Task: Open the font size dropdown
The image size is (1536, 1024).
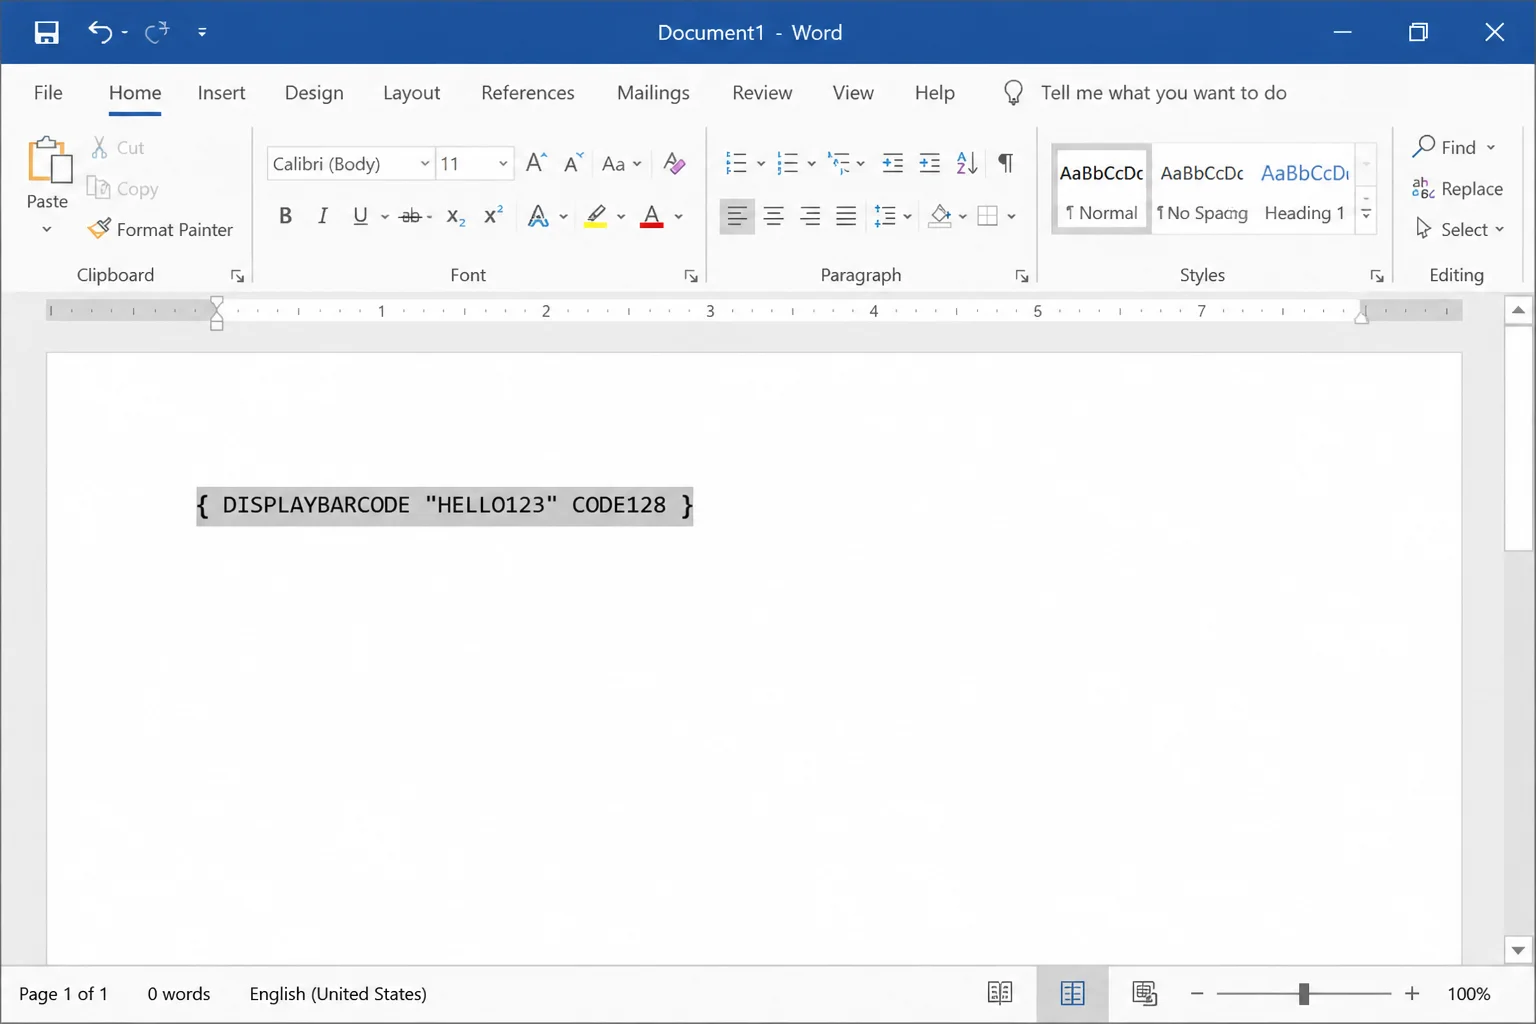Action: tap(503, 163)
